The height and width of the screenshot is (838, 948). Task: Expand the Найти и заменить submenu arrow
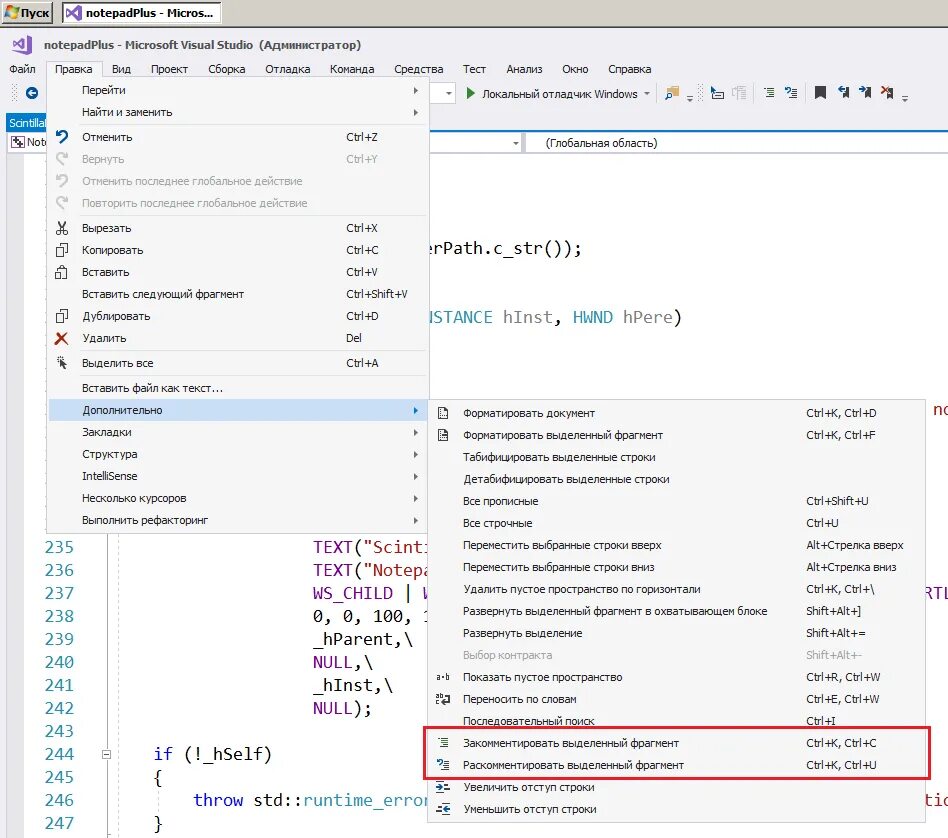[x=415, y=112]
